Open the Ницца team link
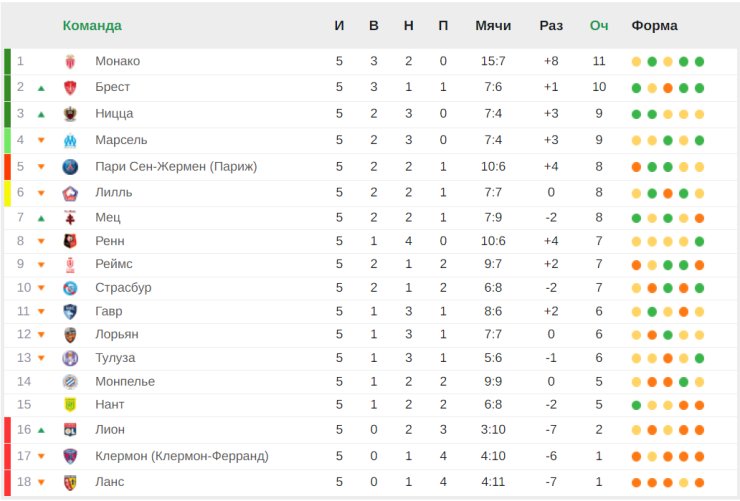 (x=114, y=114)
